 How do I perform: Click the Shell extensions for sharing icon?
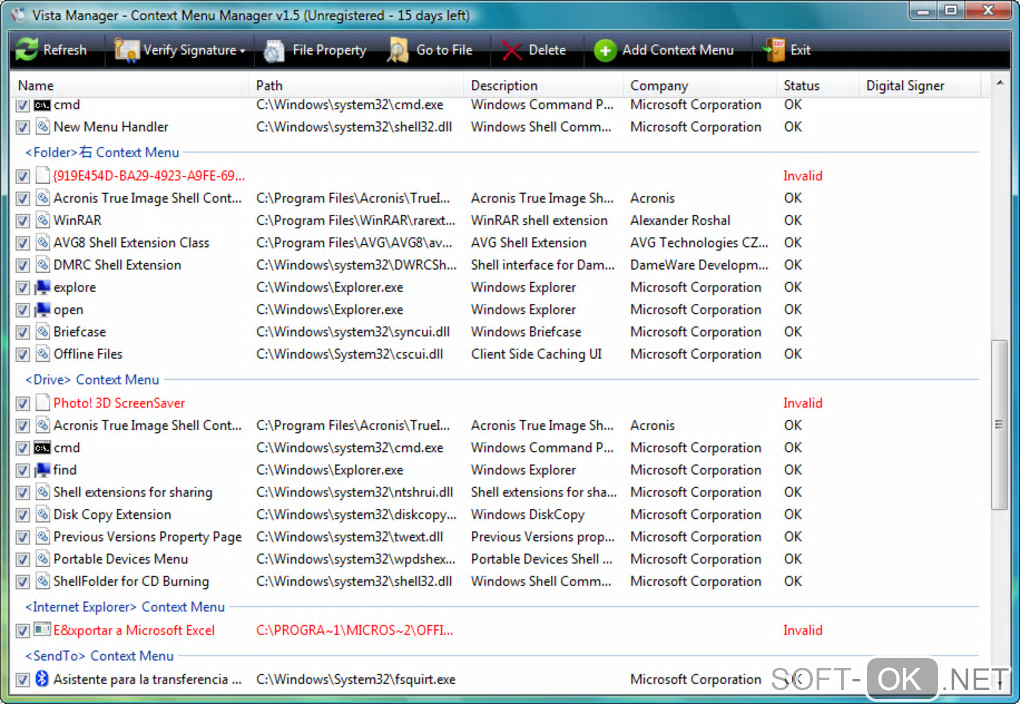[x=43, y=492]
